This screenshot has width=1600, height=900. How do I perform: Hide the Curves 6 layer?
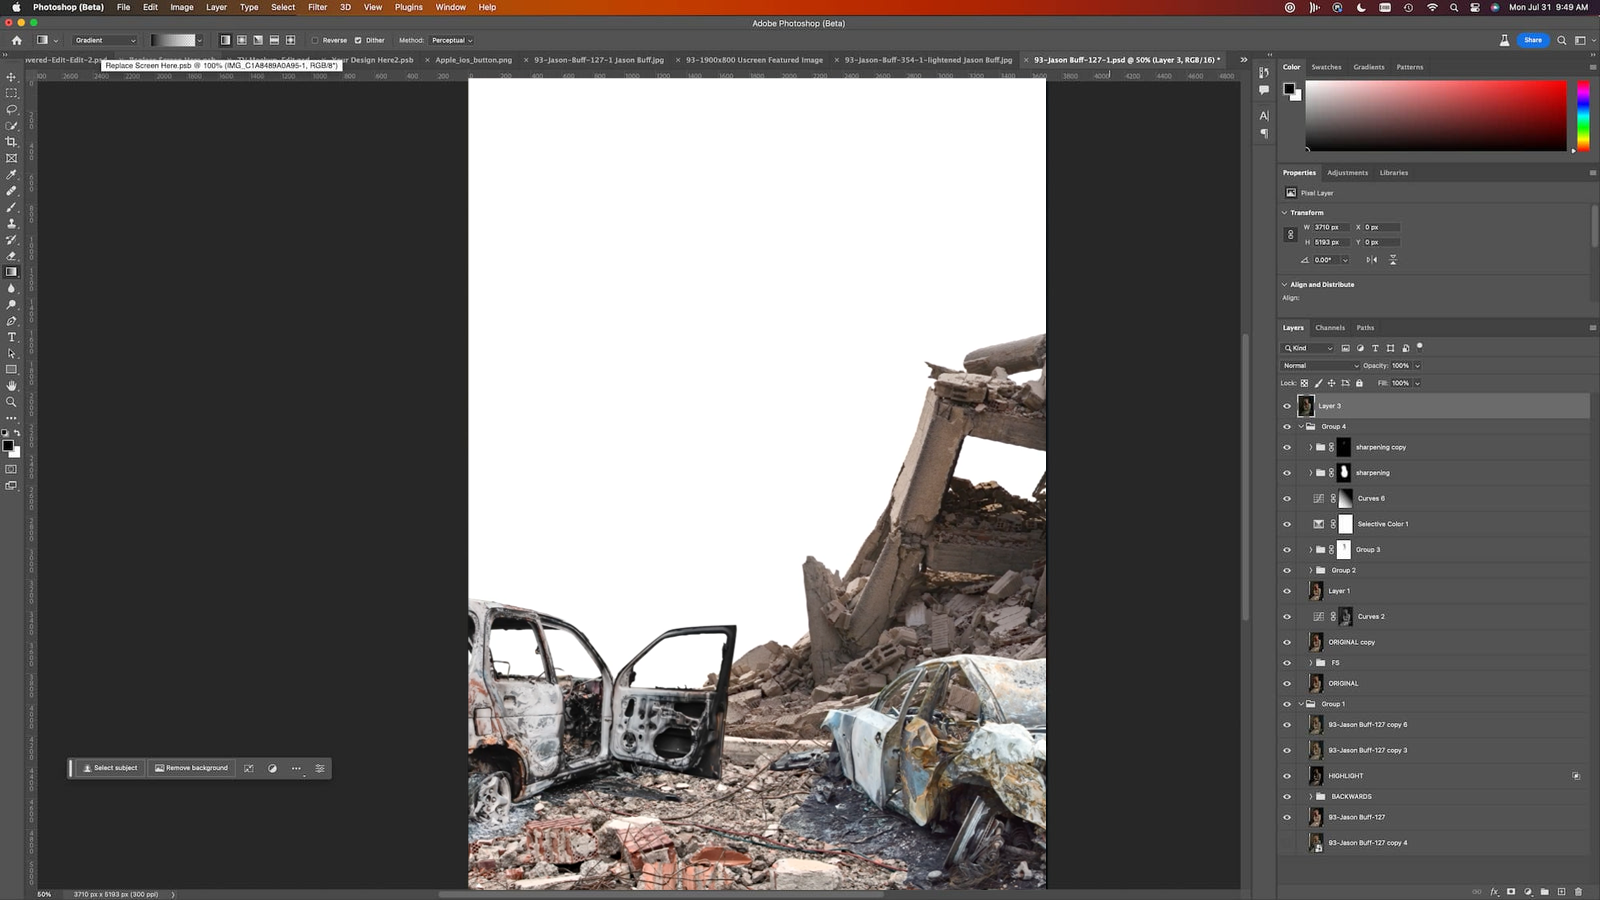point(1287,498)
